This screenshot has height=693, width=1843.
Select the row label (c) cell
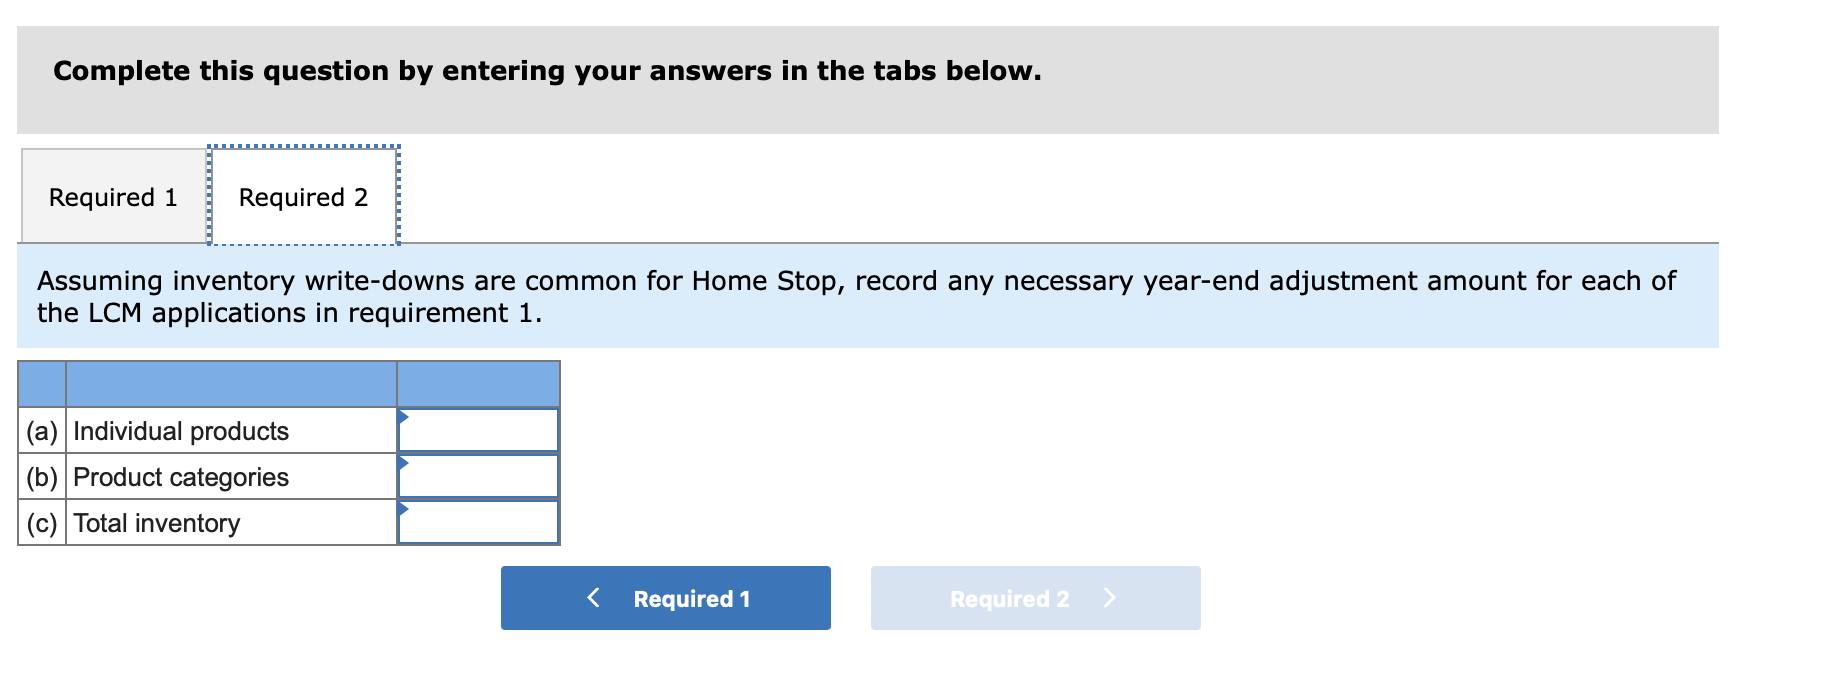coord(41,522)
